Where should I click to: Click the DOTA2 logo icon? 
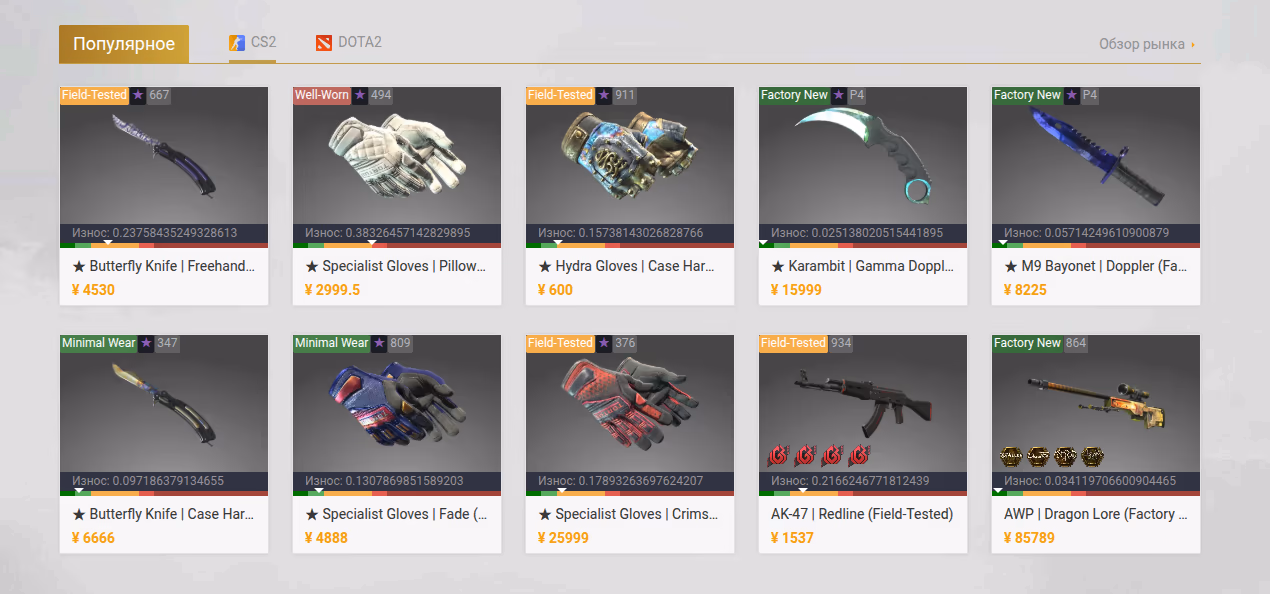tap(323, 43)
